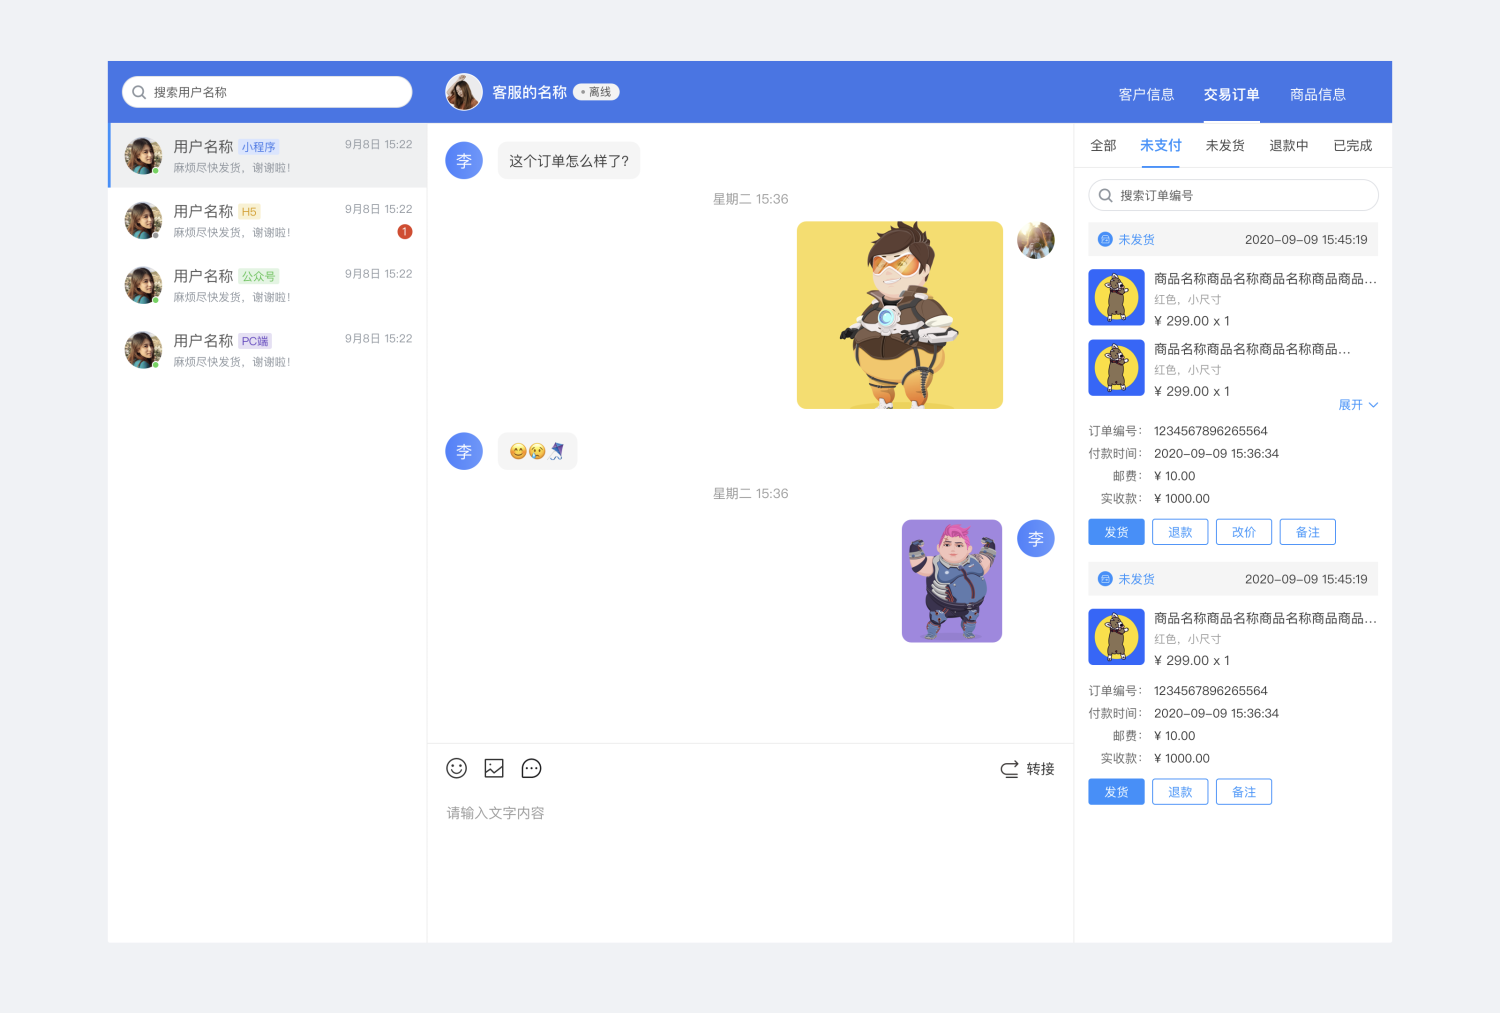This screenshot has width=1500, height=1013.
Task: Focus the 搜索用户名称 search field
Action: [267, 92]
